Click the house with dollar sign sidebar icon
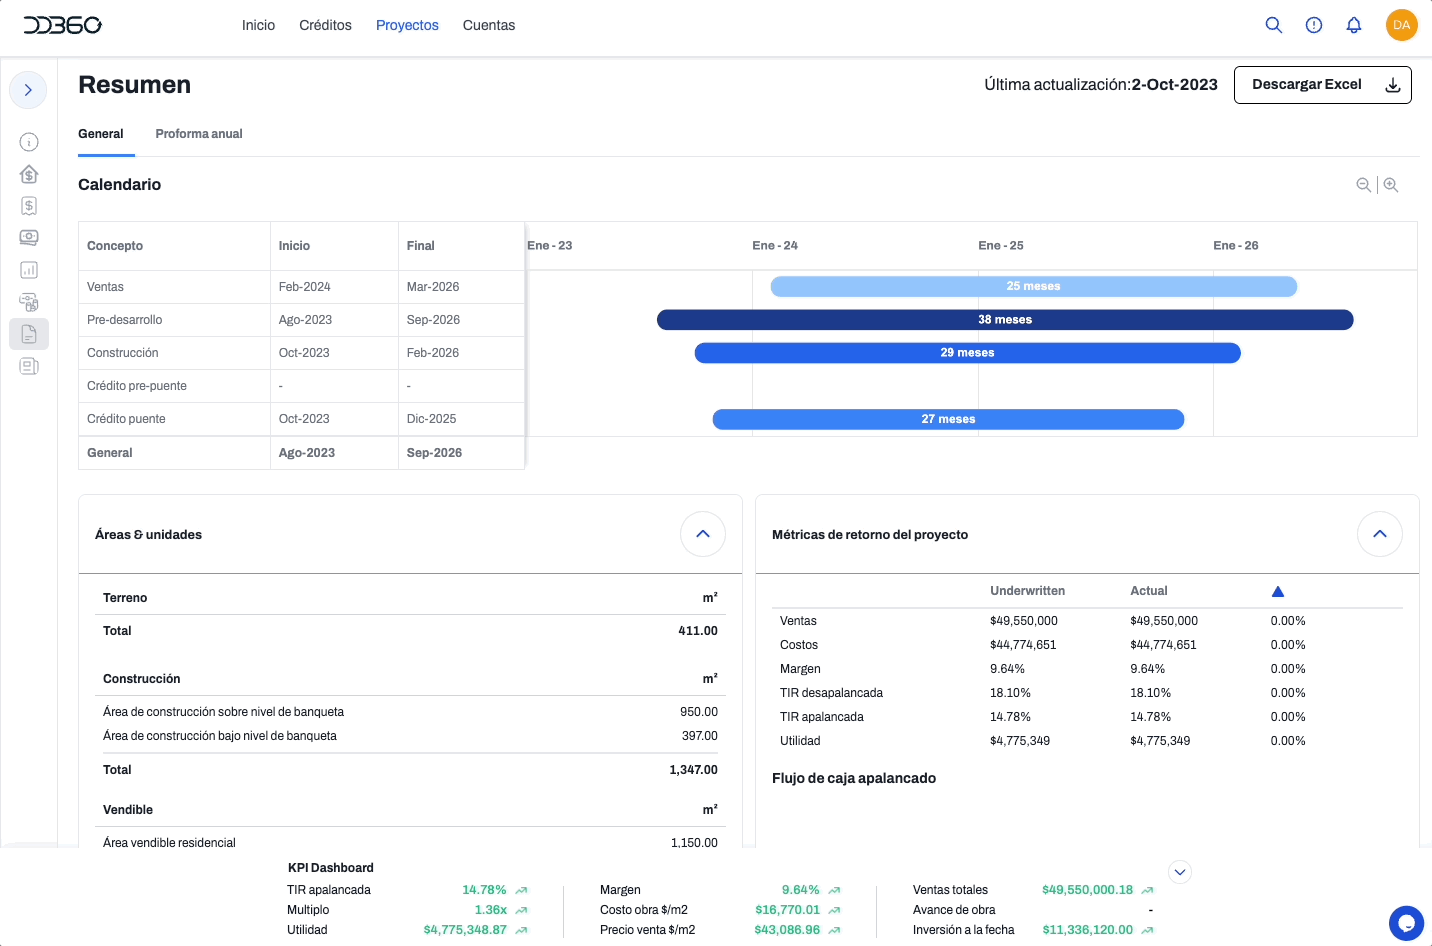Image resolution: width=1432 pixels, height=946 pixels. point(29,174)
